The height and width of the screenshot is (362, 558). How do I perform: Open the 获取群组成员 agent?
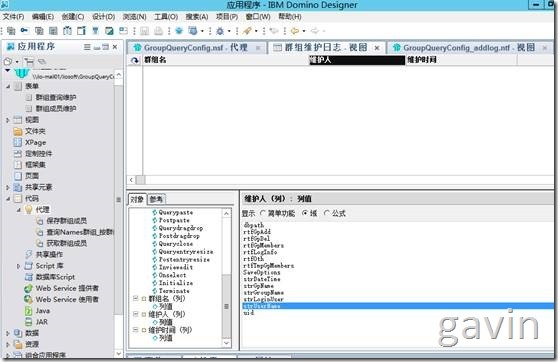pyautogui.click(x=67, y=243)
